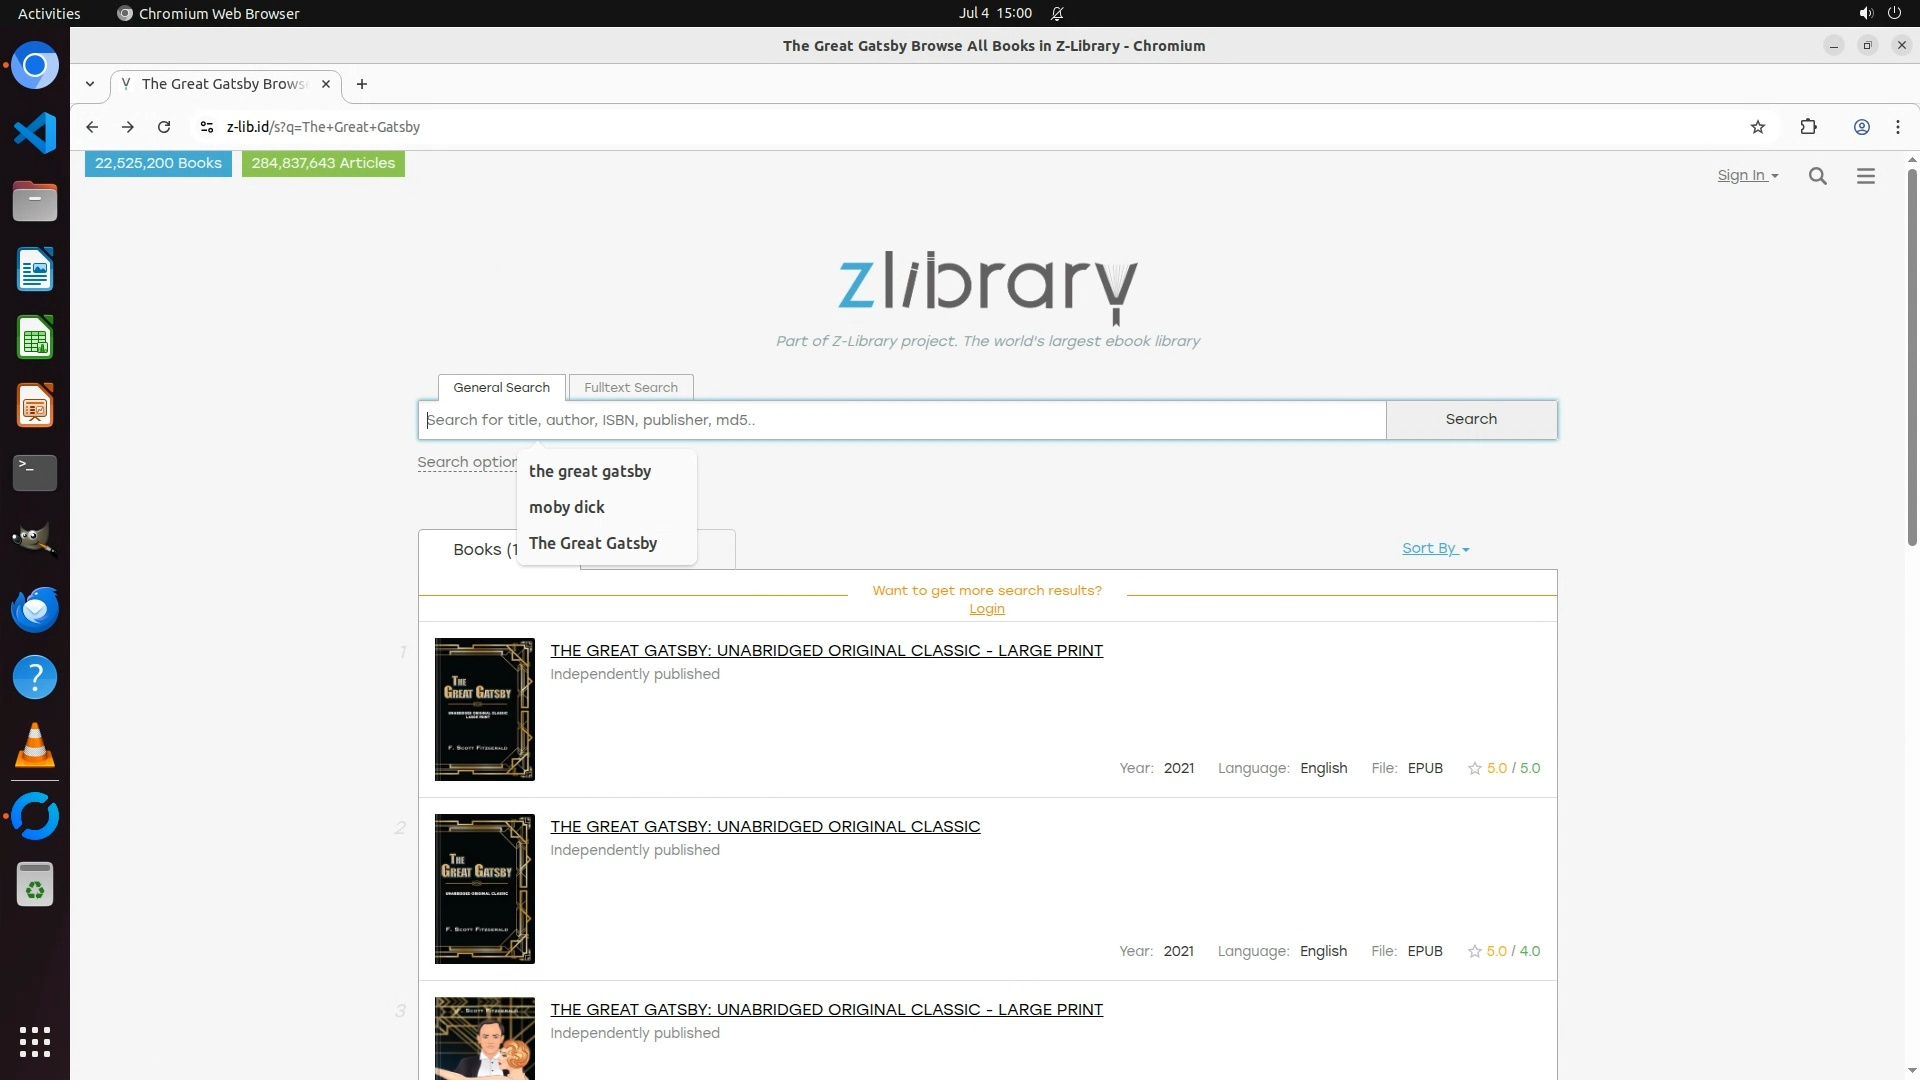Screen dimensions: 1920x1080
Task: Focus the book search input field
Action: [900, 420]
